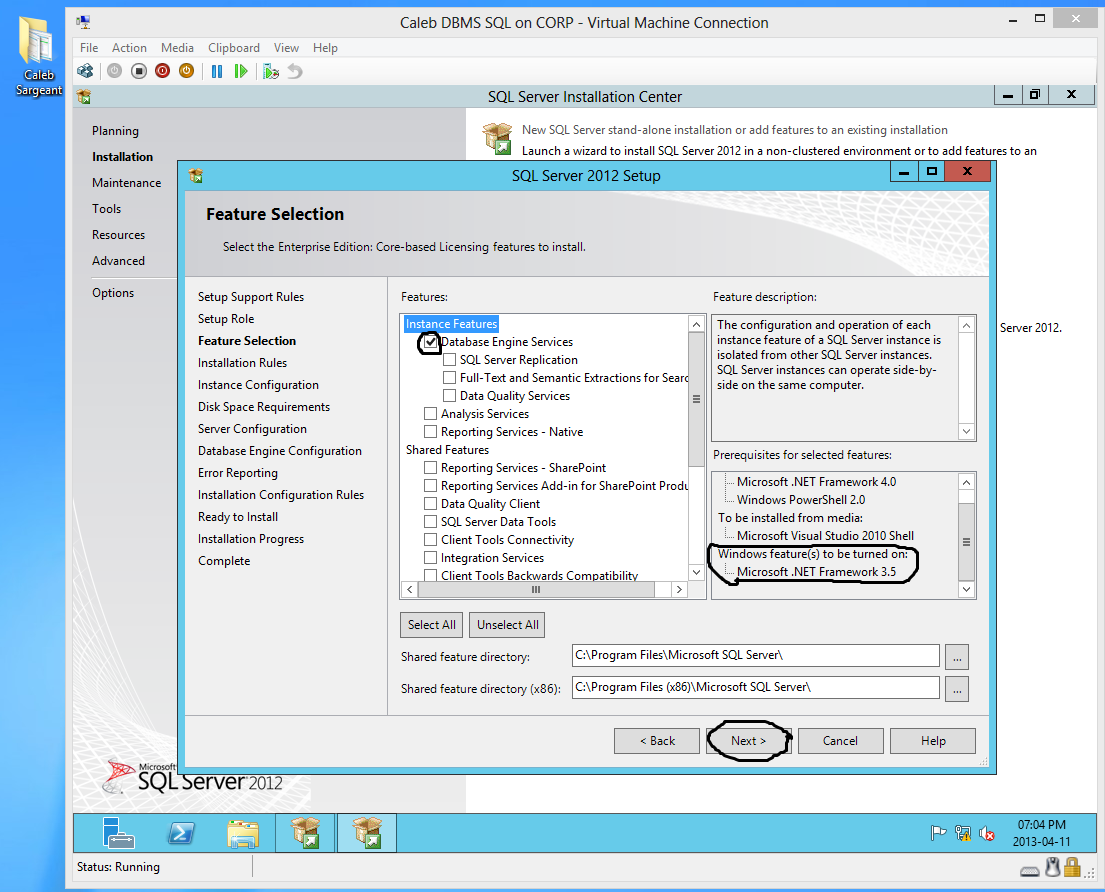The width and height of the screenshot is (1105, 892).
Task: Click Next to continue setup
Action: pos(748,741)
